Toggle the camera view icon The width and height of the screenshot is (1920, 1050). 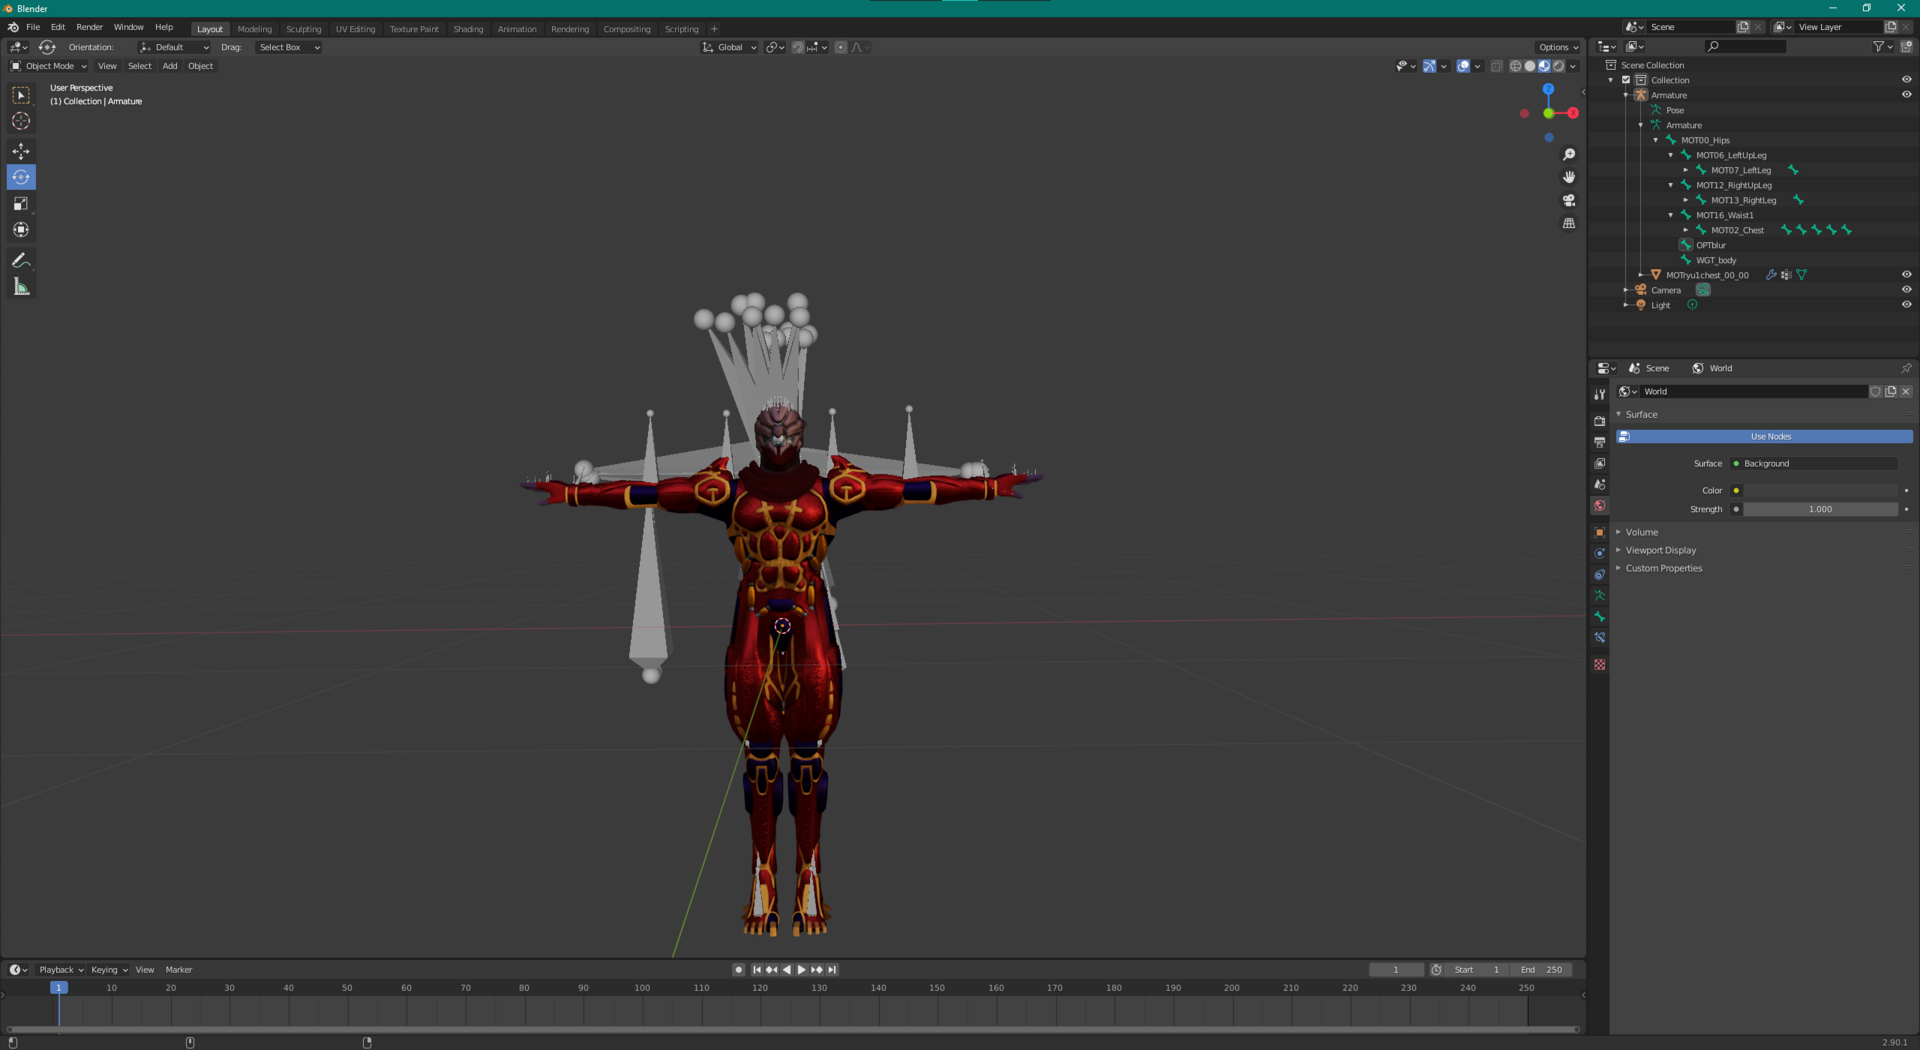(x=1569, y=200)
